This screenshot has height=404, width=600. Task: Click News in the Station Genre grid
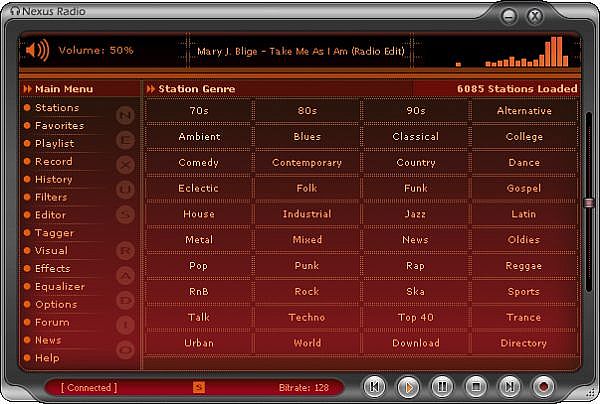pos(416,240)
